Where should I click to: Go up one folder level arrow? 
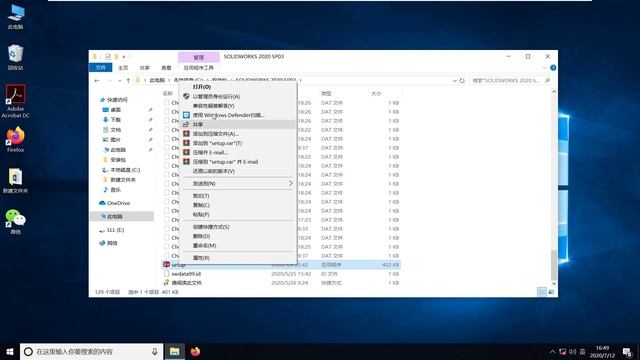[128, 80]
